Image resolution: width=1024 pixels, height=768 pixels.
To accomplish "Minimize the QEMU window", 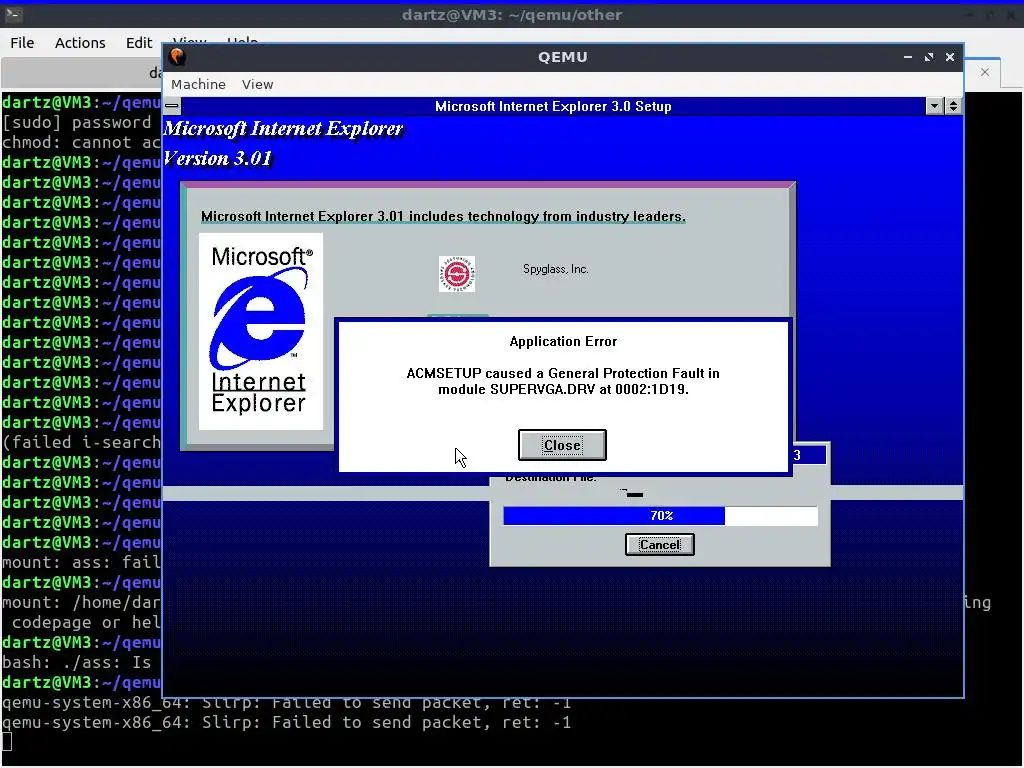I will pos(908,57).
